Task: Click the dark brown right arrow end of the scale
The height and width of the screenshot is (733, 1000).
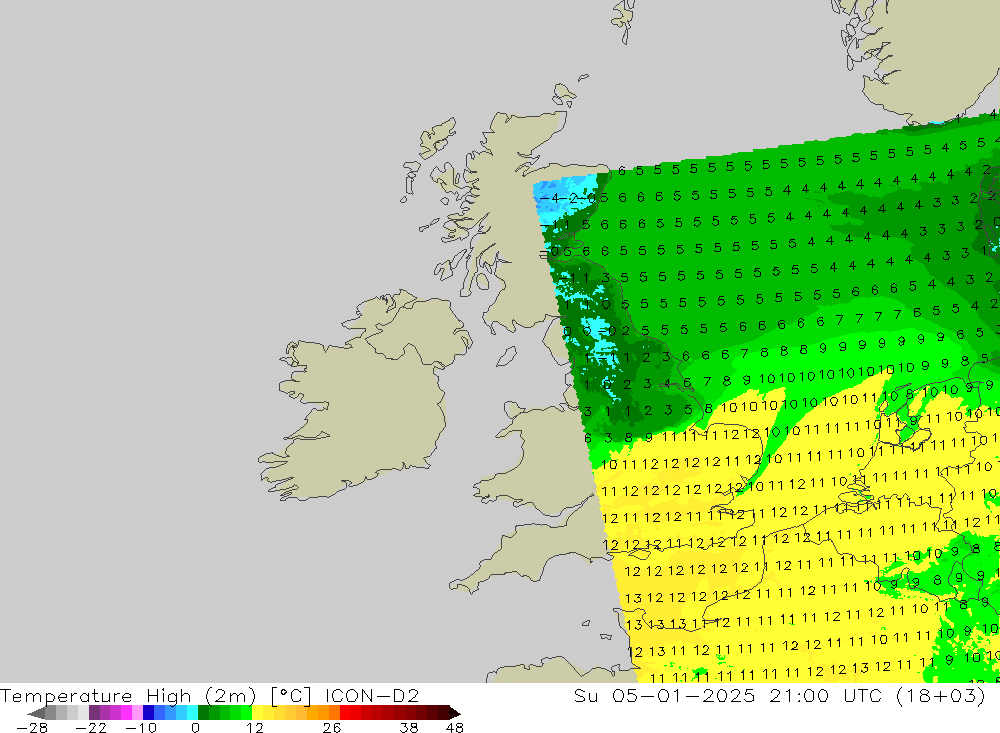Action: pyautogui.click(x=455, y=713)
